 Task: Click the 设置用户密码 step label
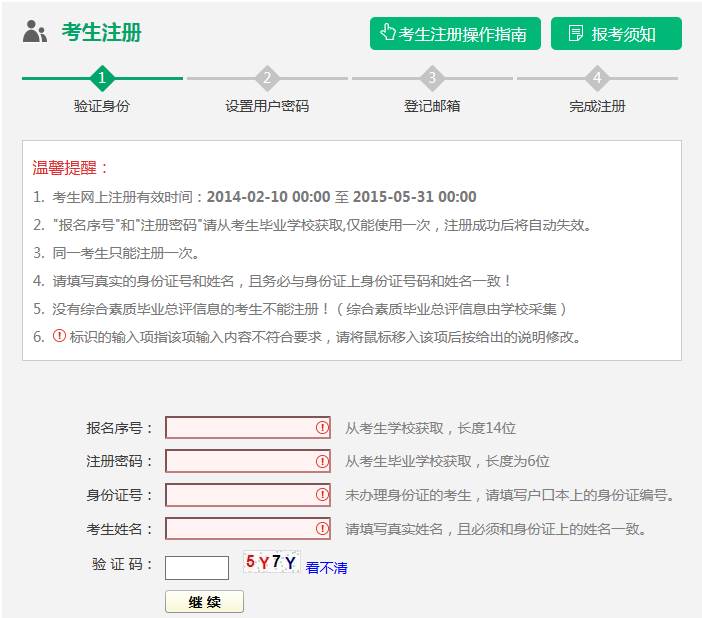click(x=266, y=106)
